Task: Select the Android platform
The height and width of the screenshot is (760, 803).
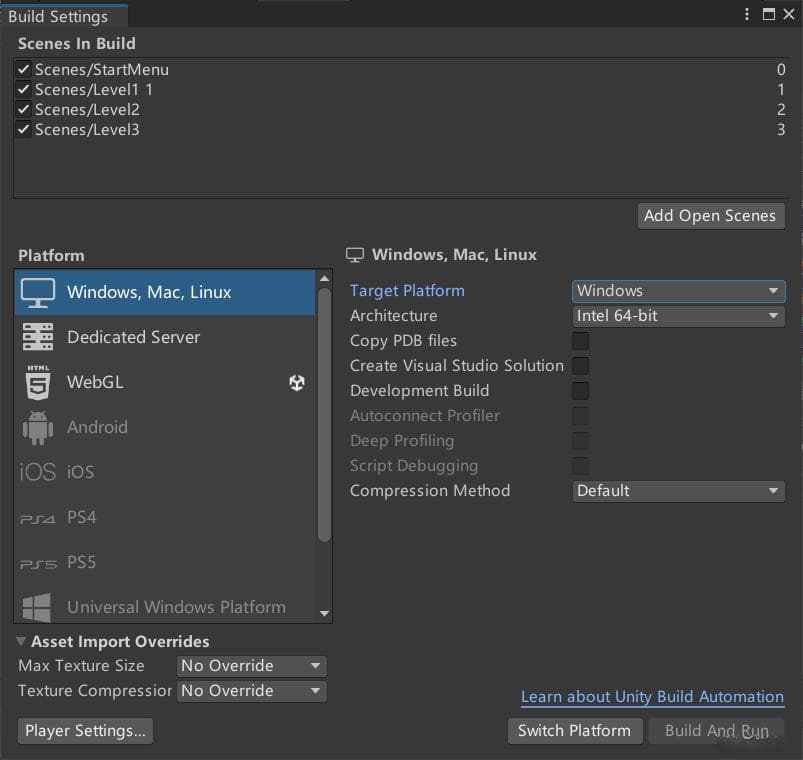Action: [x=165, y=427]
